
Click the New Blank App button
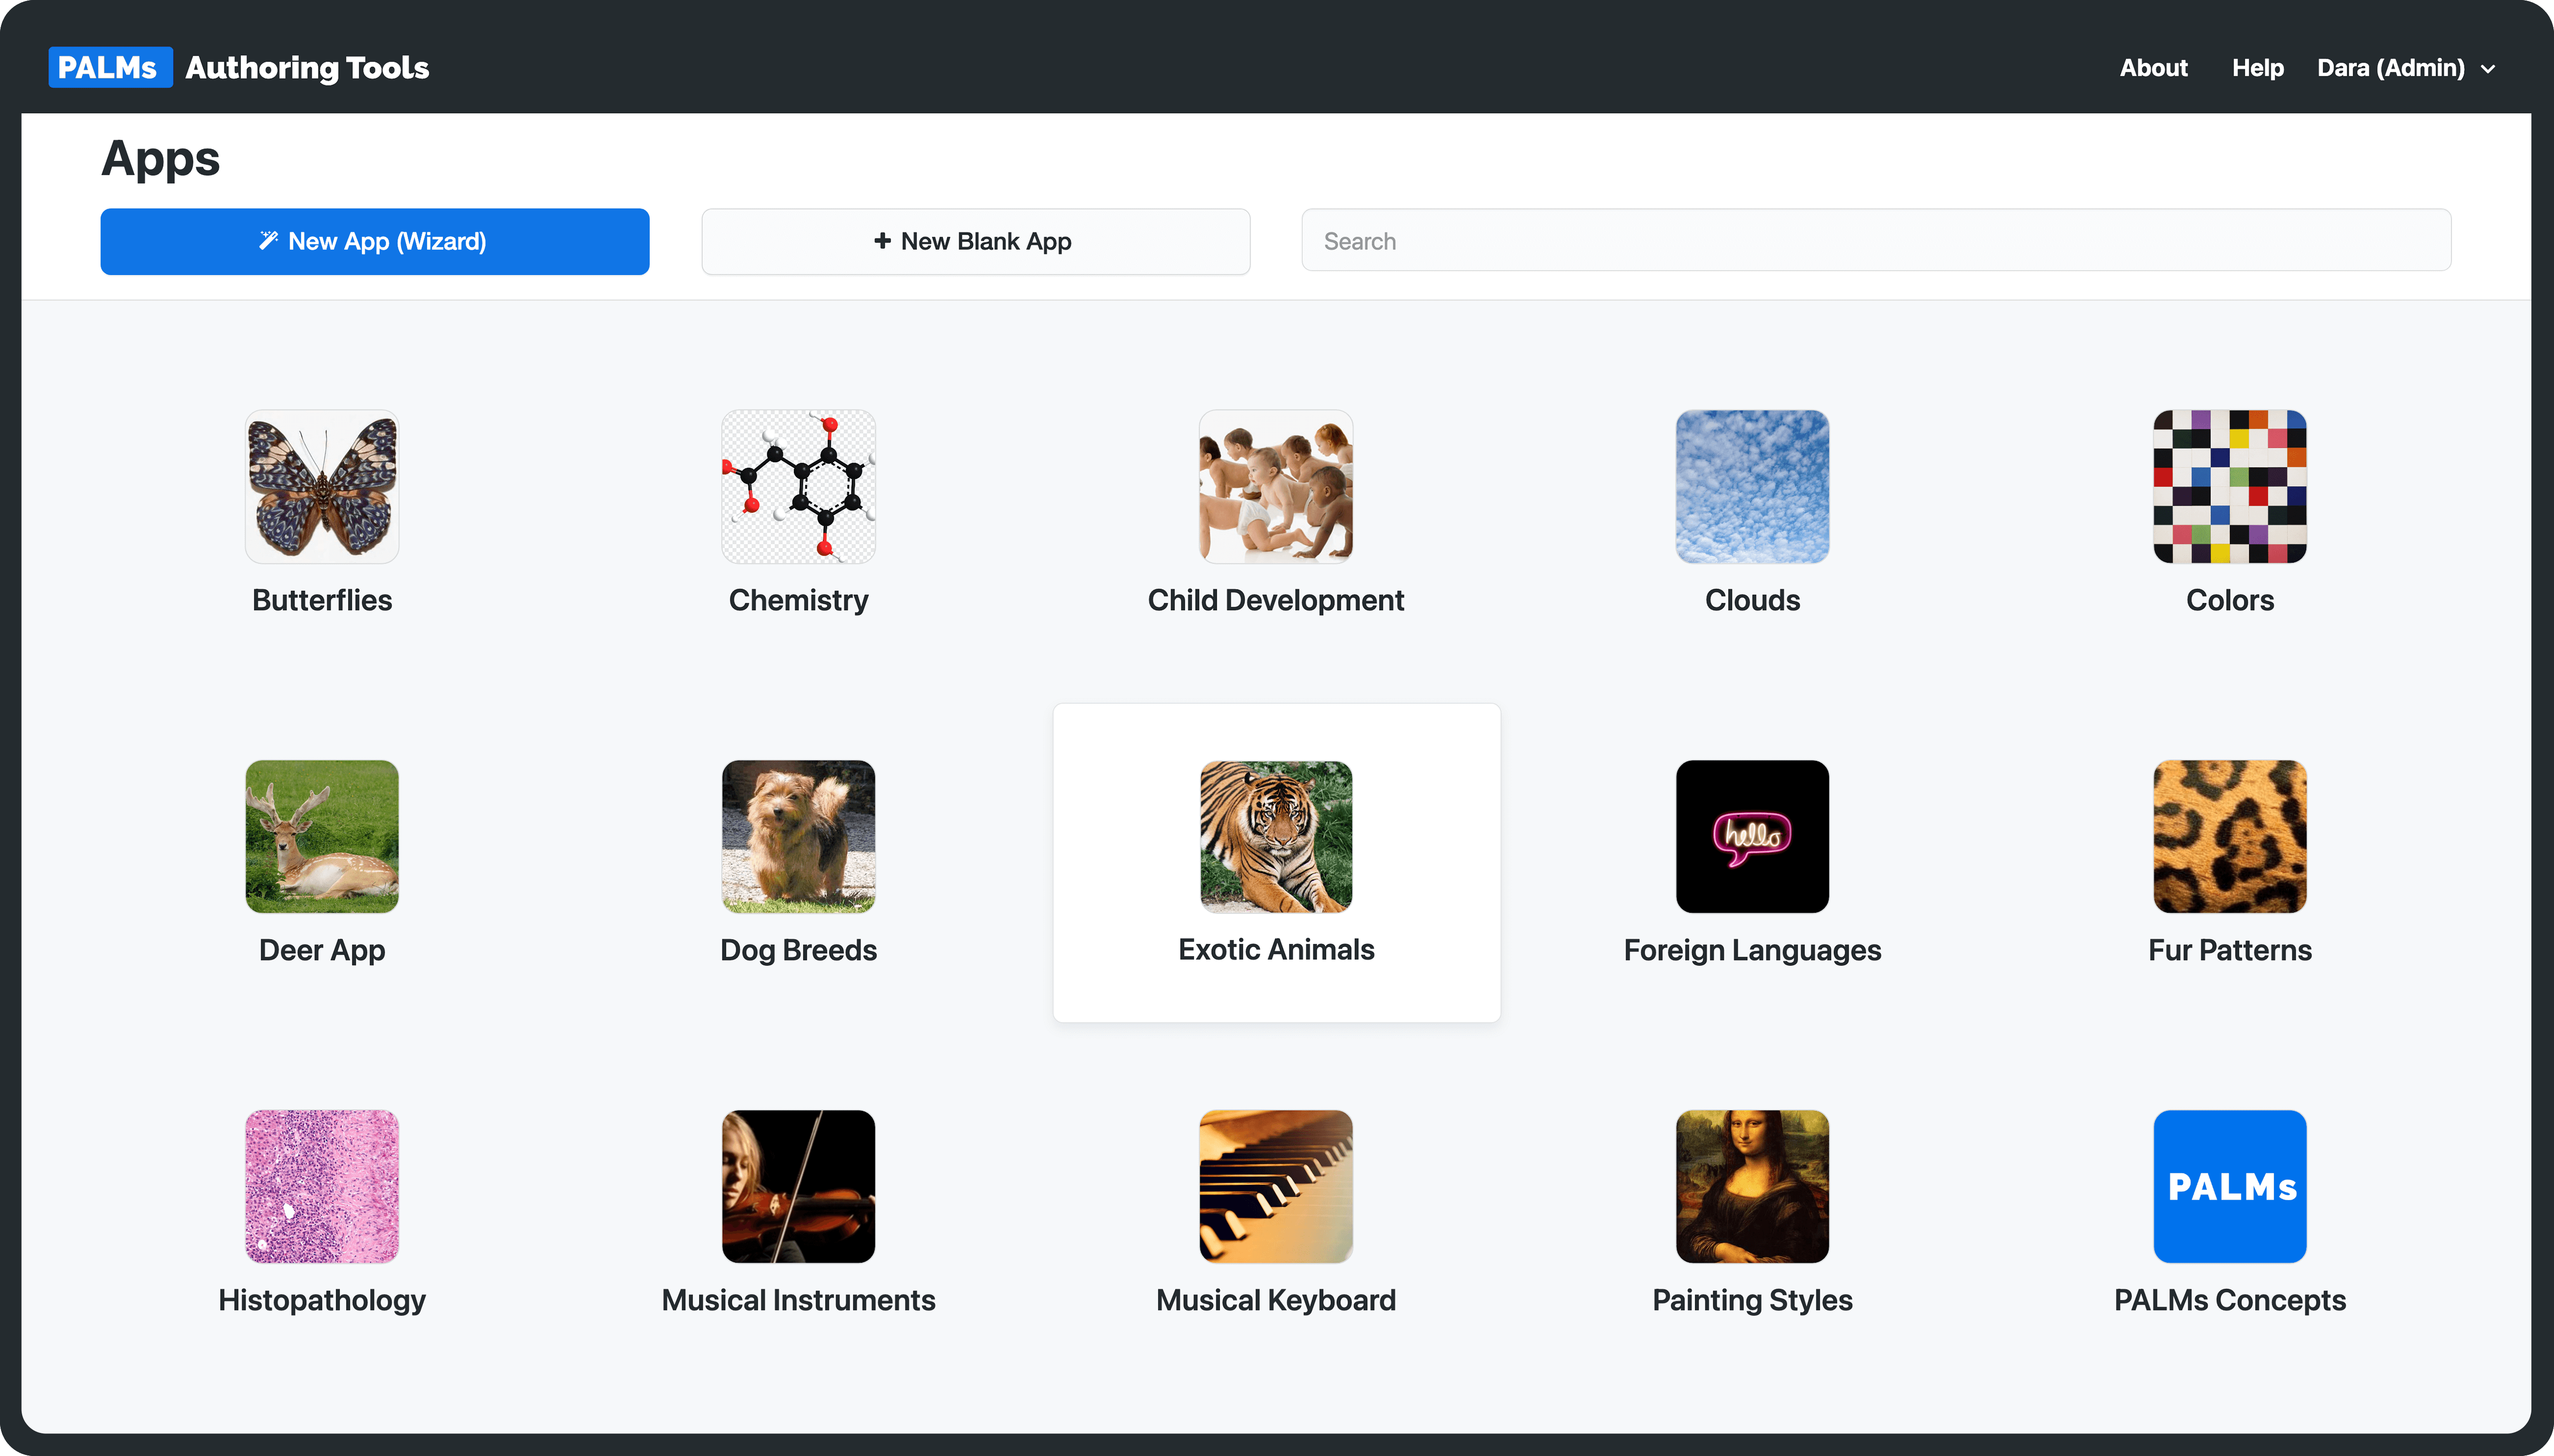tap(975, 241)
